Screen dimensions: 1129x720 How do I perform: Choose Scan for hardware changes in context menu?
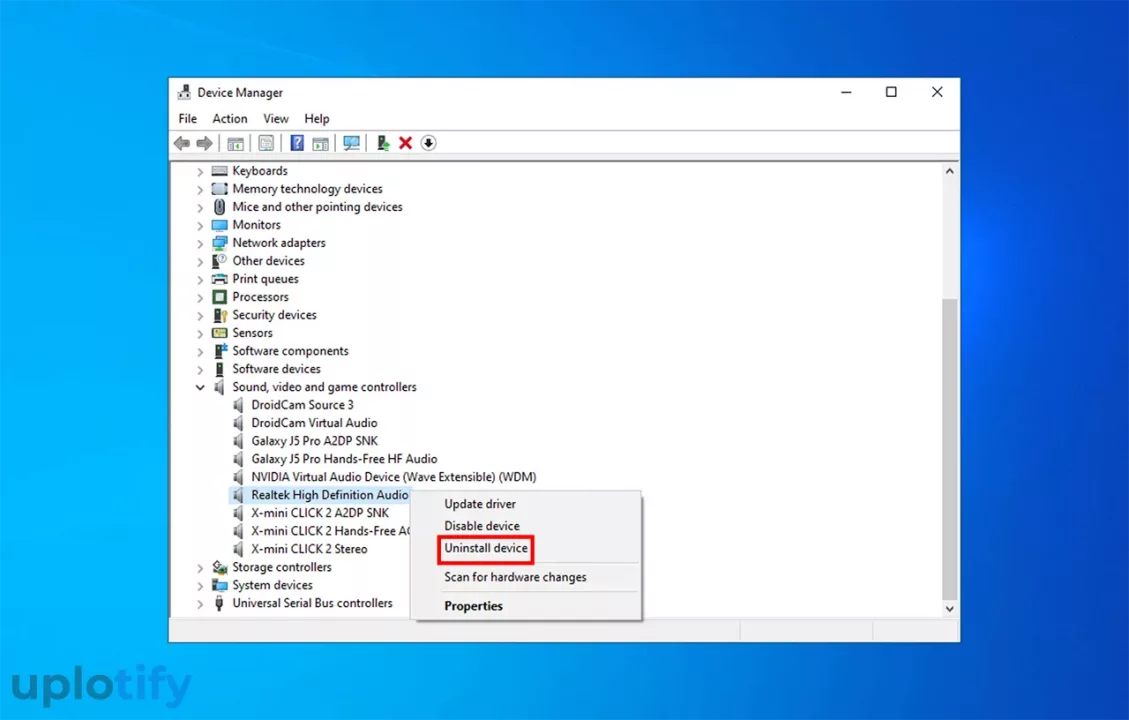515,577
